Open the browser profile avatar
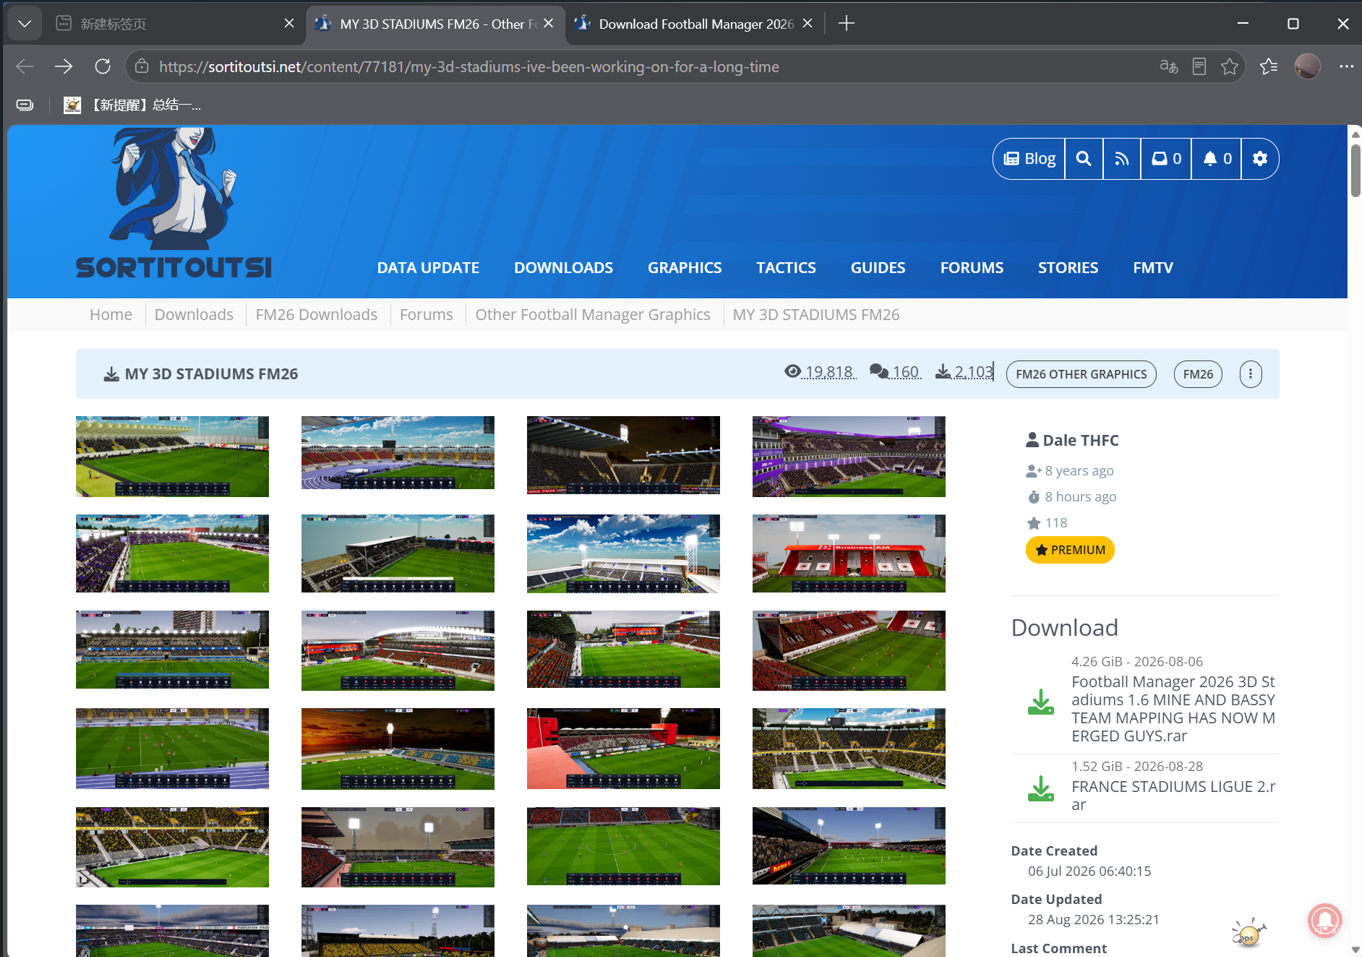The width and height of the screenshot is (1362, 957). tap(1307, 67)
